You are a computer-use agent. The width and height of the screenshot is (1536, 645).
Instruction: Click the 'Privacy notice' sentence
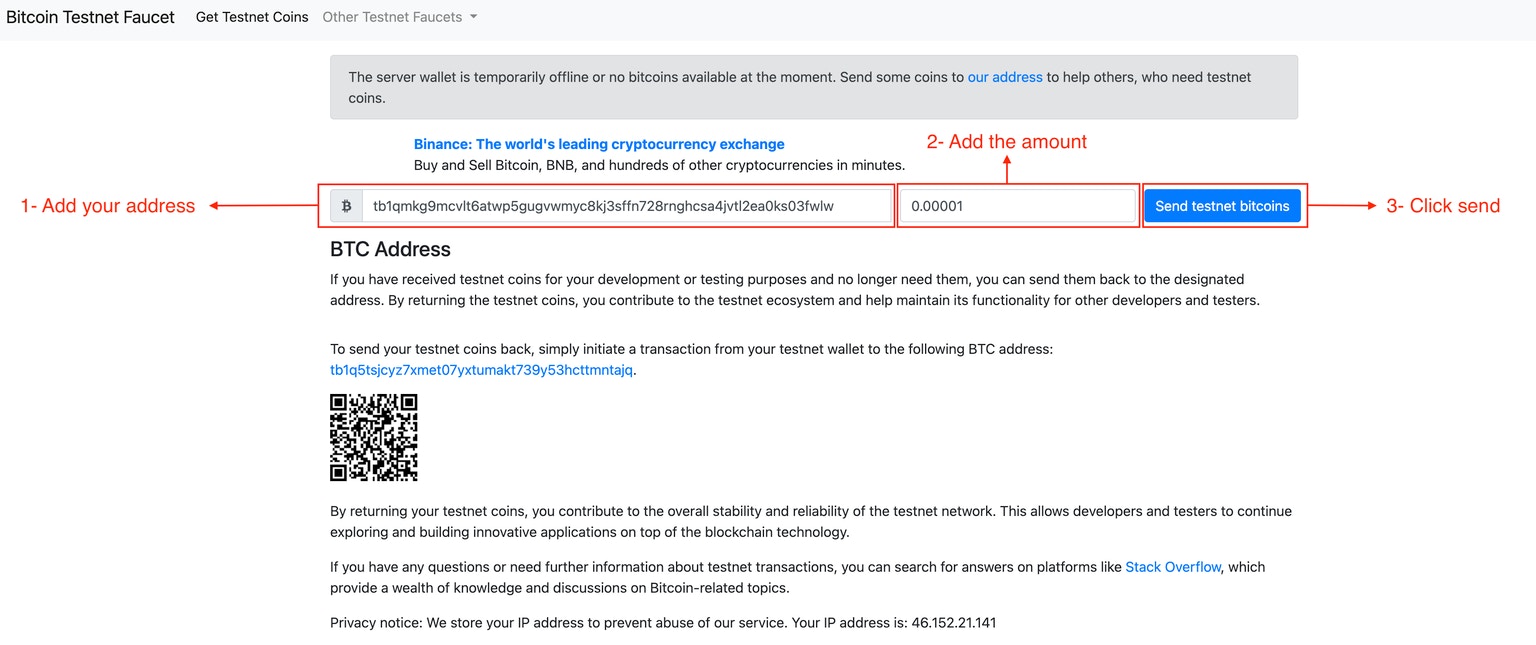point(663,623)
